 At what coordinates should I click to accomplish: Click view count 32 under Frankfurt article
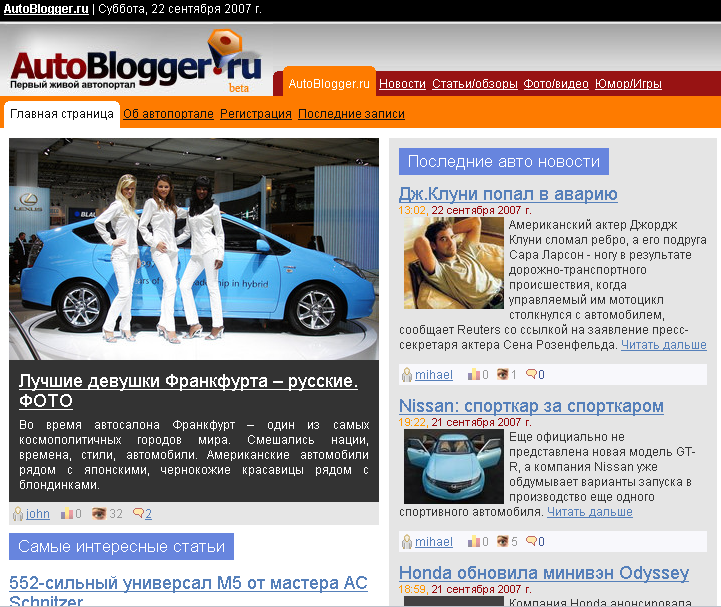[116, 514]
